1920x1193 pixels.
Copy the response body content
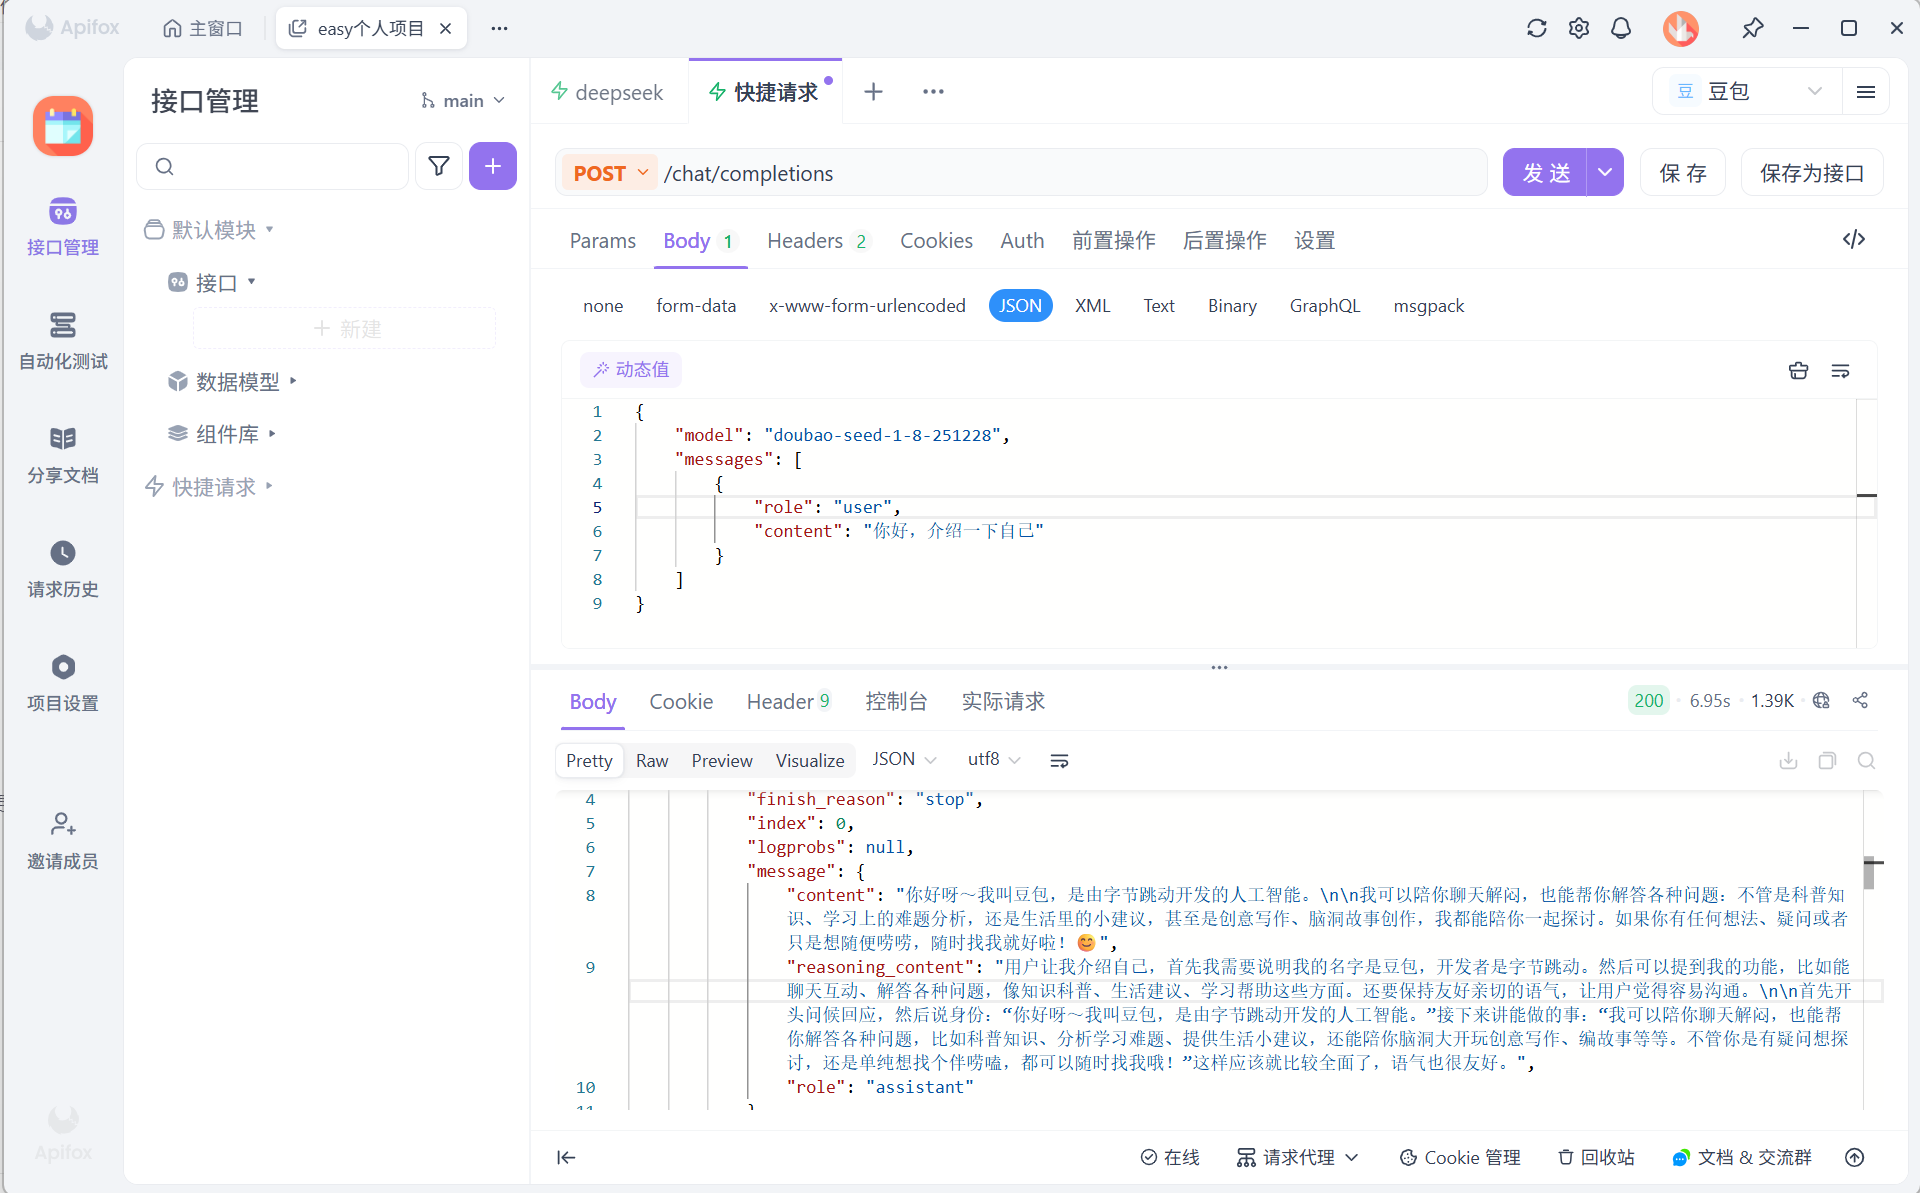pyautogui.click(x=1827, y=761)
